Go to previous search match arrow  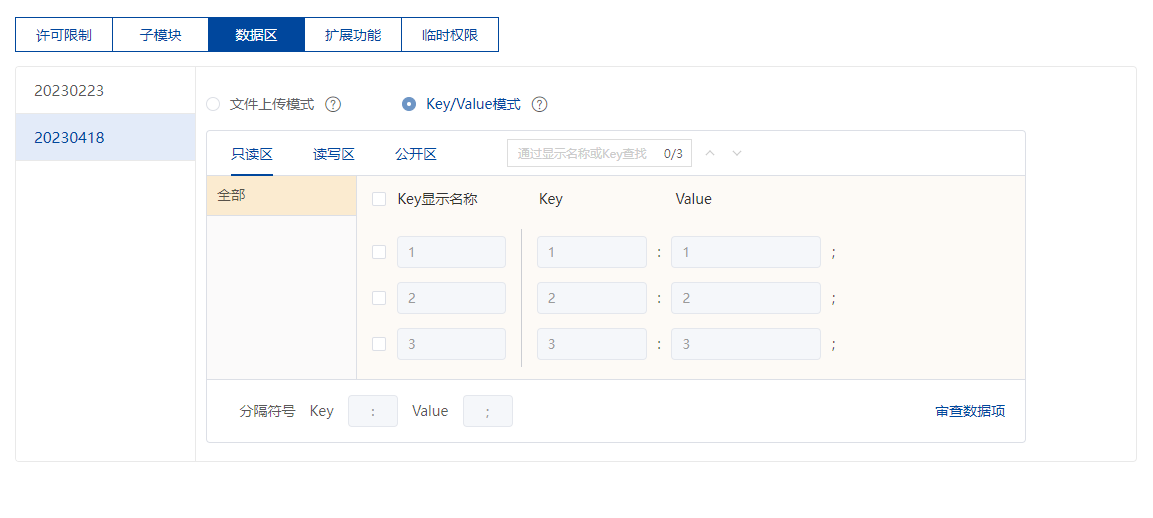[710, 153]
